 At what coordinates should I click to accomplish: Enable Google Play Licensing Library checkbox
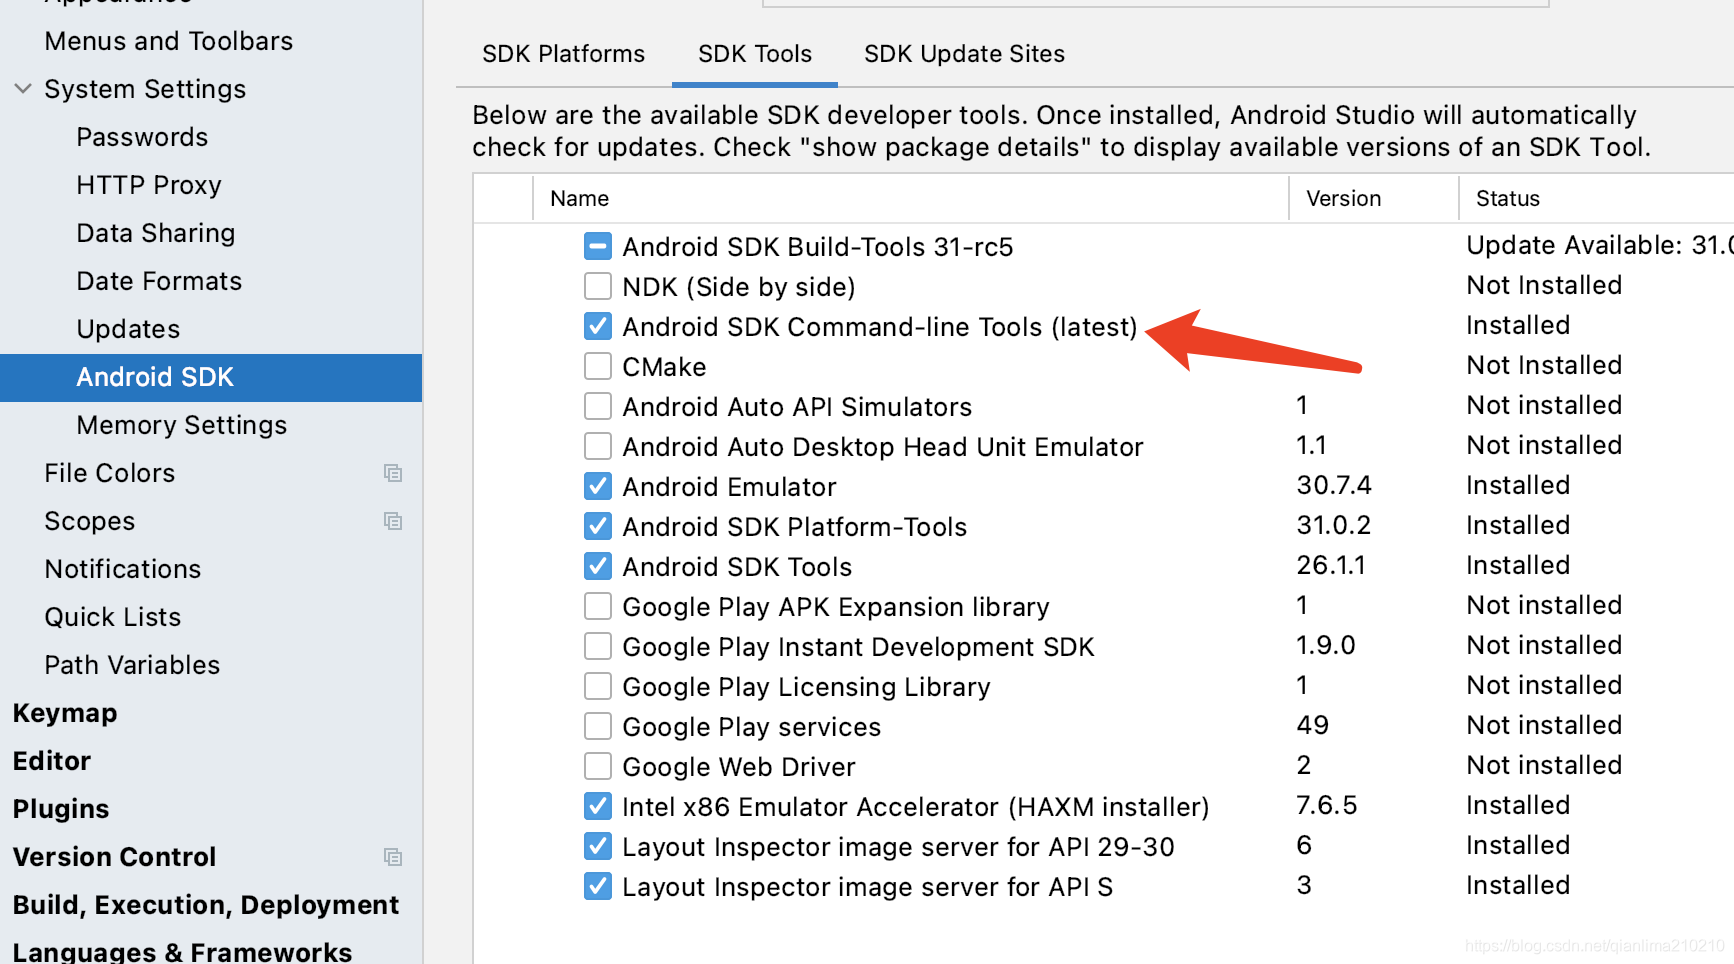coord(598,686)
